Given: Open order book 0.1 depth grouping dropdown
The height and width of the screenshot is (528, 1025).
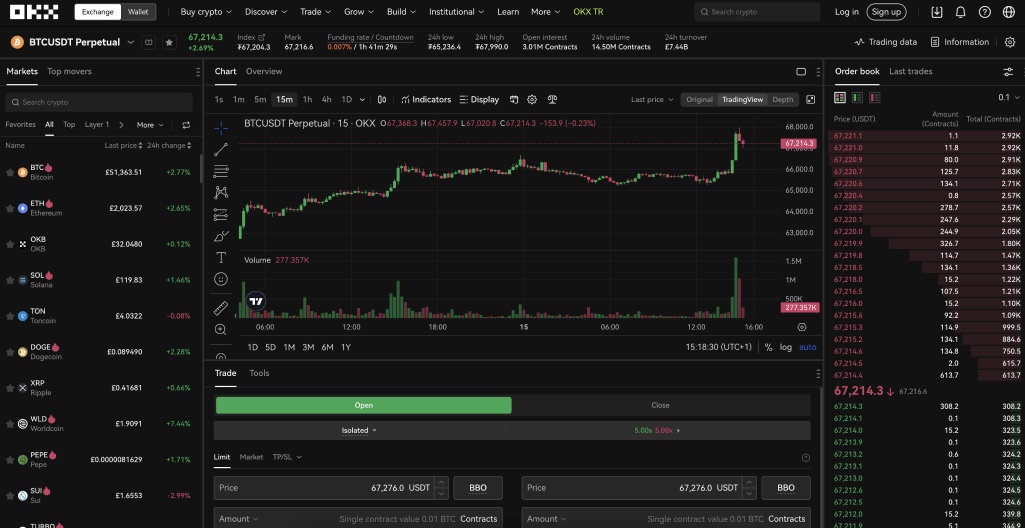Looking at the screenshot, I should tap(1009, 97).
